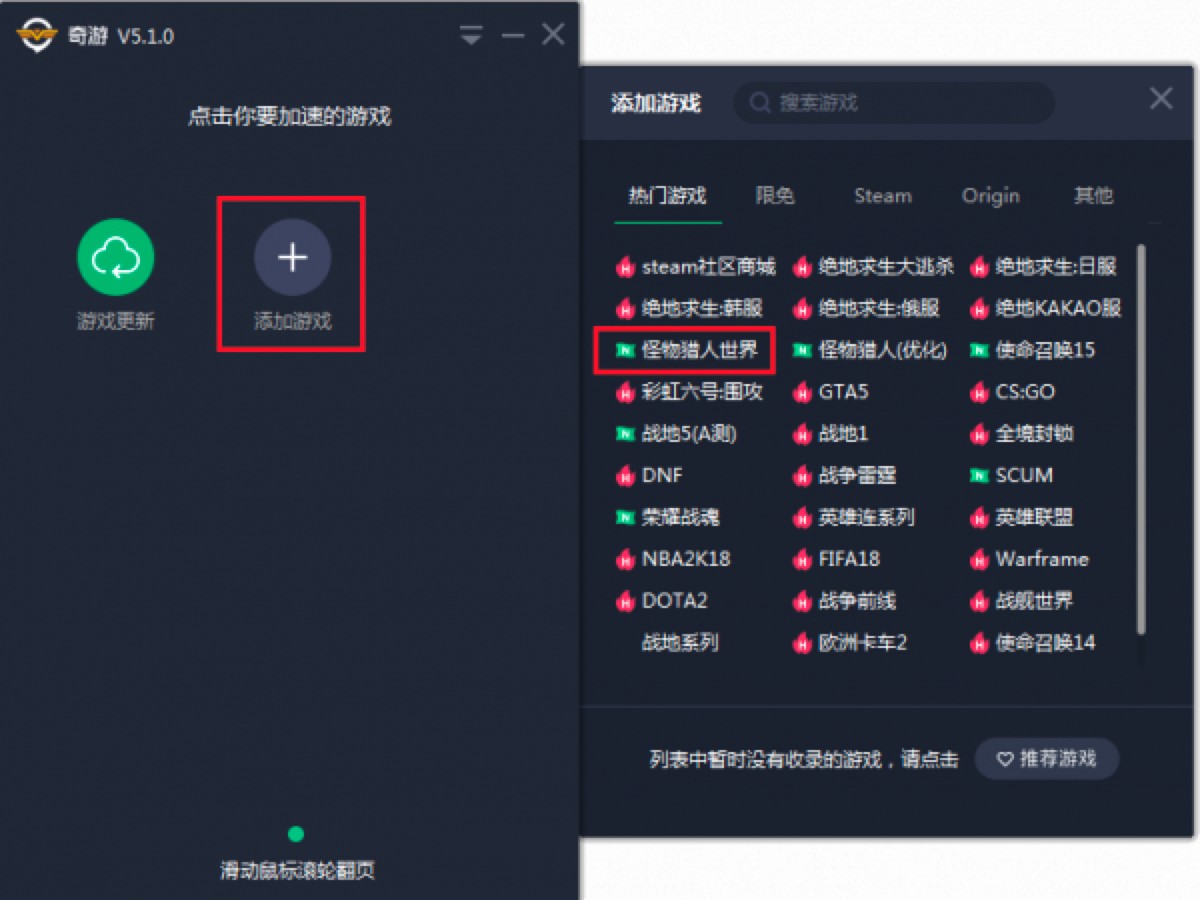Screen dimensions: 1200x900
Task: Click the flame icon beside steam社区商城
Action: point(625,267)
